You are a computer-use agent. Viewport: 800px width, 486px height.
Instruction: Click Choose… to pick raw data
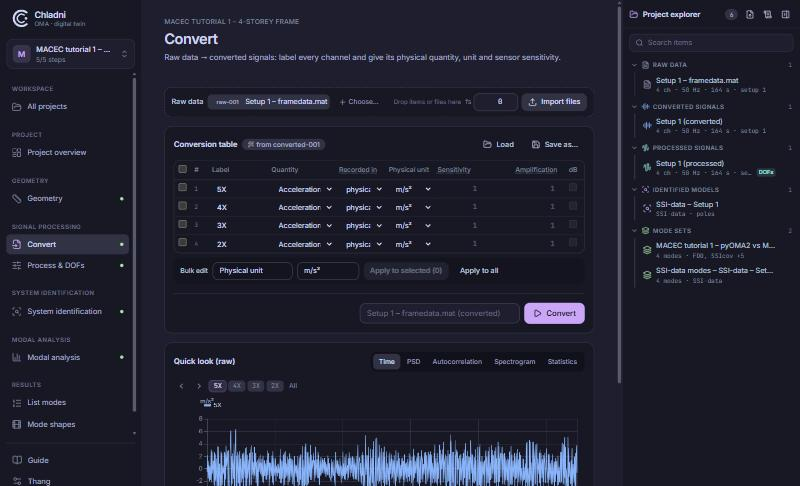tap(359, 102)
